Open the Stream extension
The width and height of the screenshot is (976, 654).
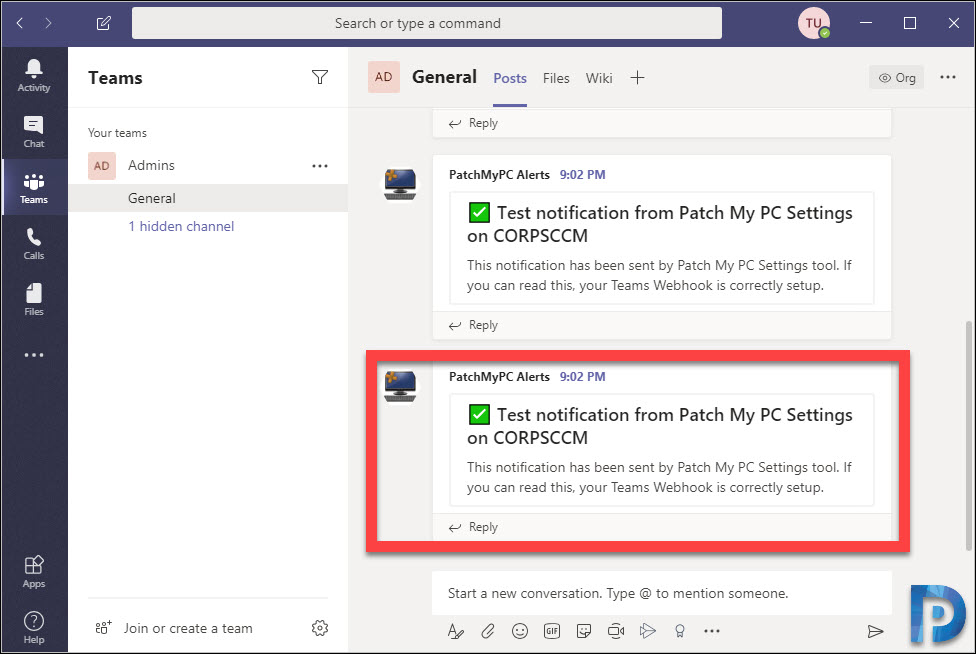pyautogui.click(x=647, y=631)
